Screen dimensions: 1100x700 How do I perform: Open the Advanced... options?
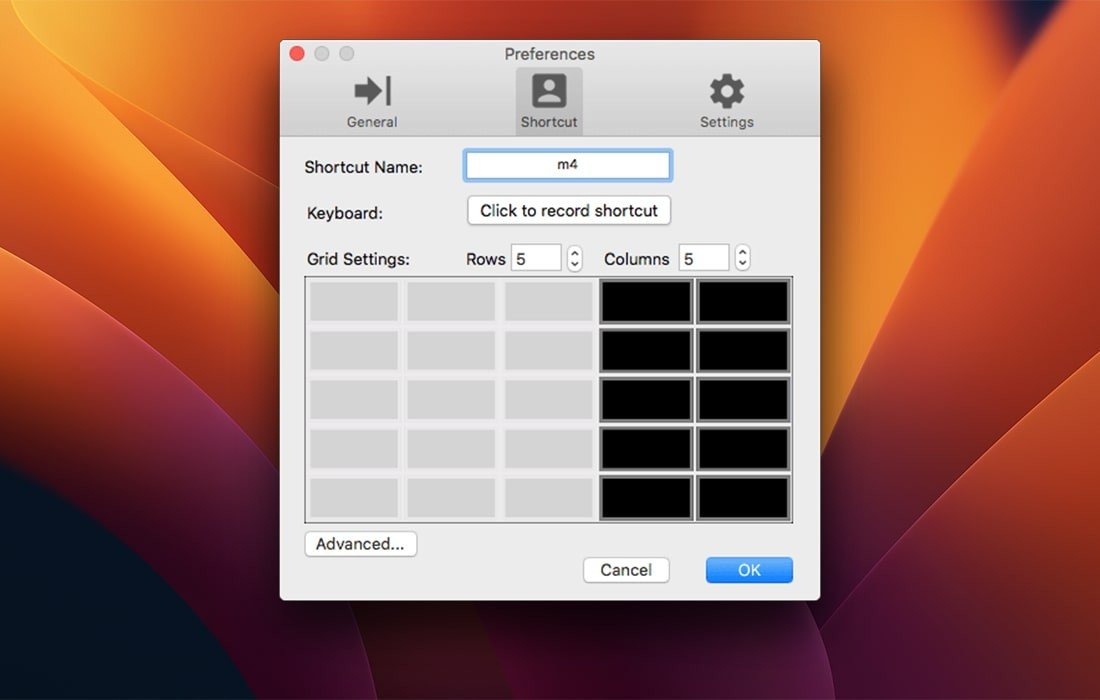coord(360,544)
